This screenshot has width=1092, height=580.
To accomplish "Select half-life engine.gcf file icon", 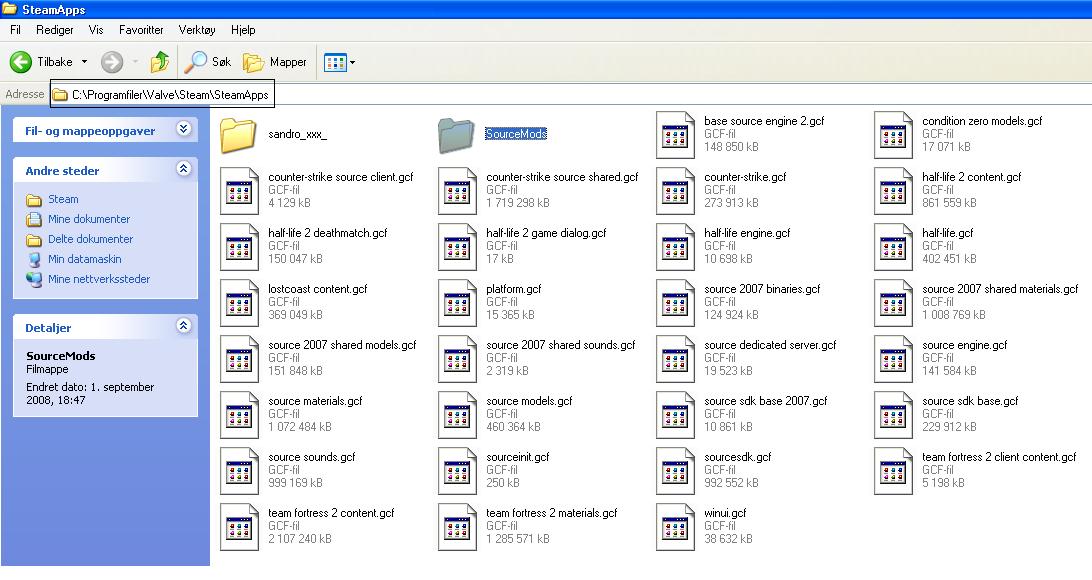I will pyautogui.click(x=675, y=246).
